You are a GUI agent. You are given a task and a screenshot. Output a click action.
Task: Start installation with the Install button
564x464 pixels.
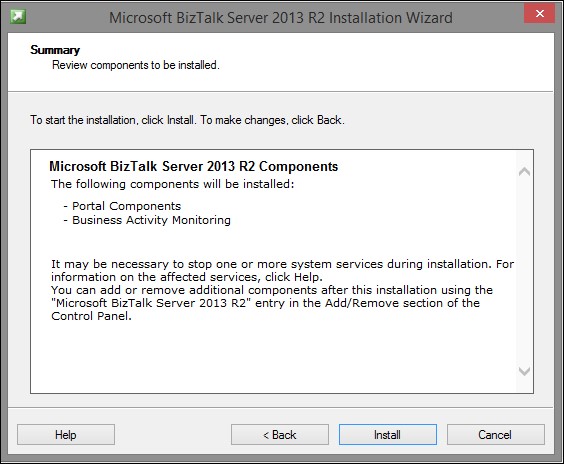(x=388, y=435)
